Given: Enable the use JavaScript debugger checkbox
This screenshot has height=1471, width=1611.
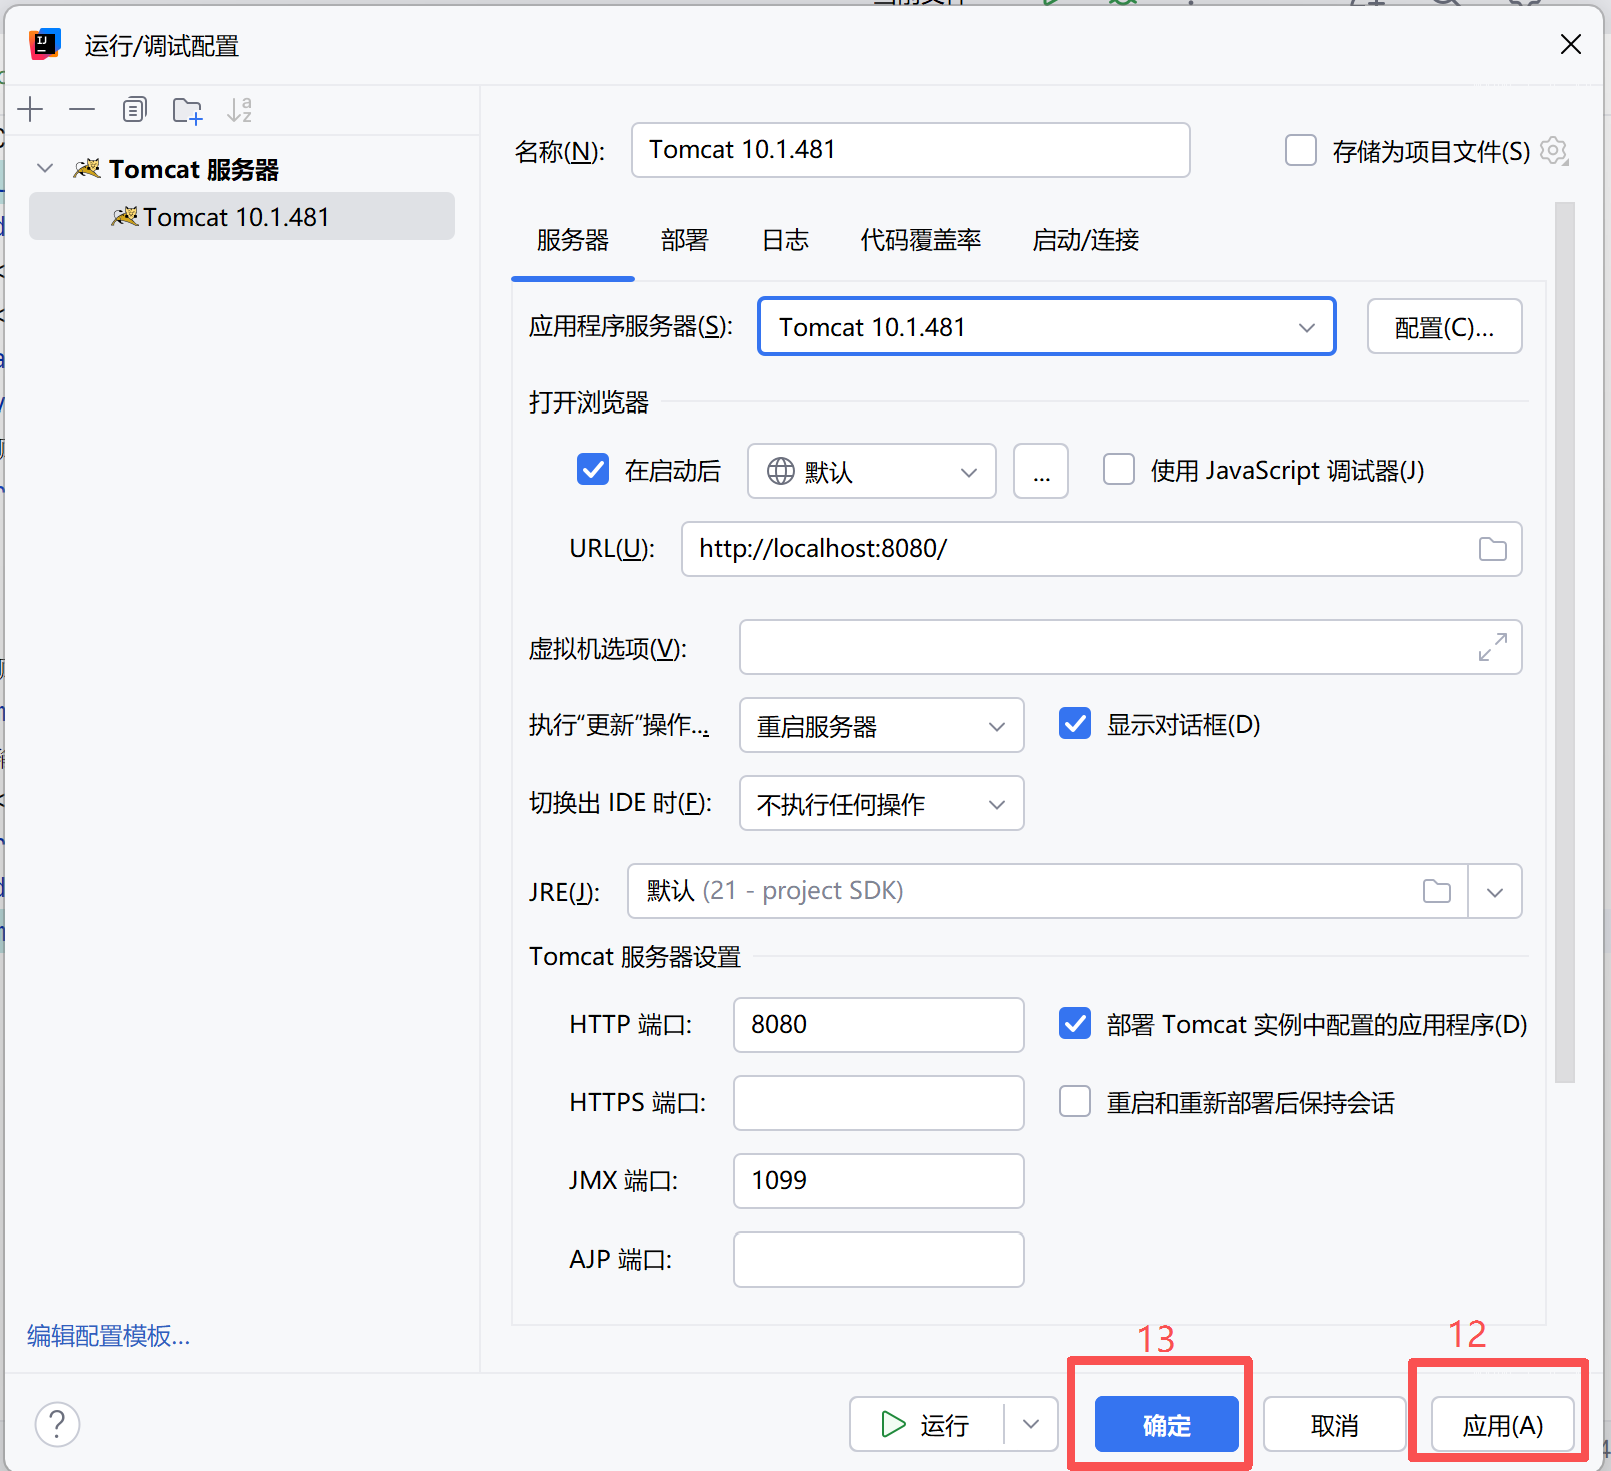Looking at the screenshot, I should pos(1118,470).
